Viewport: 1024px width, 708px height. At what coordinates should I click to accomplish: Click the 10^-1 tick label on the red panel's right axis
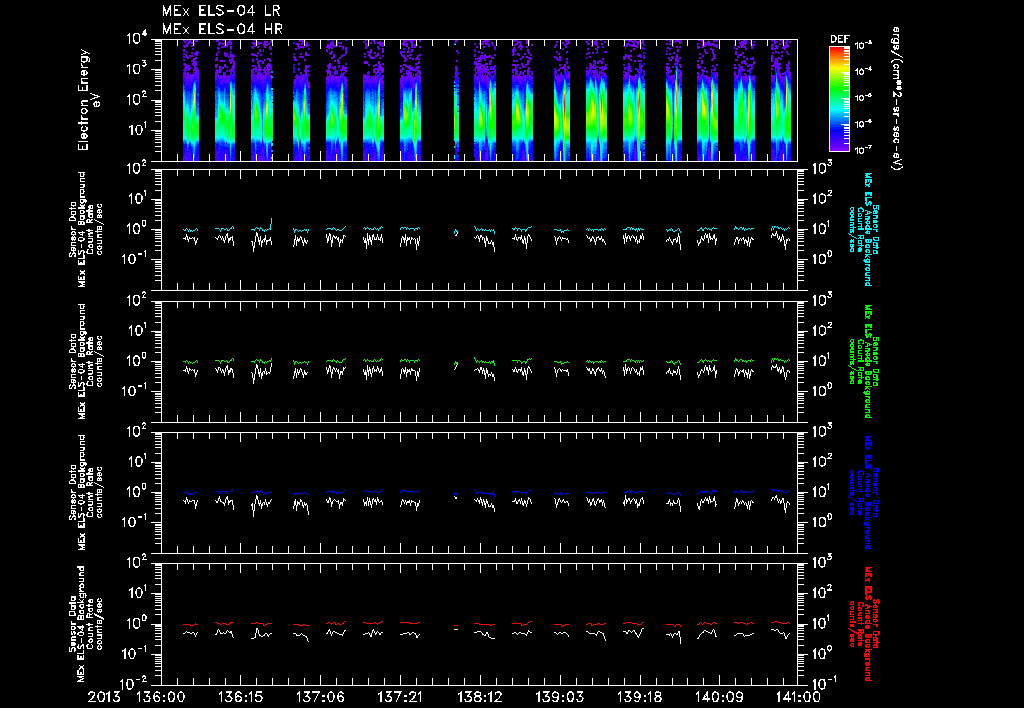pos(823,683)
